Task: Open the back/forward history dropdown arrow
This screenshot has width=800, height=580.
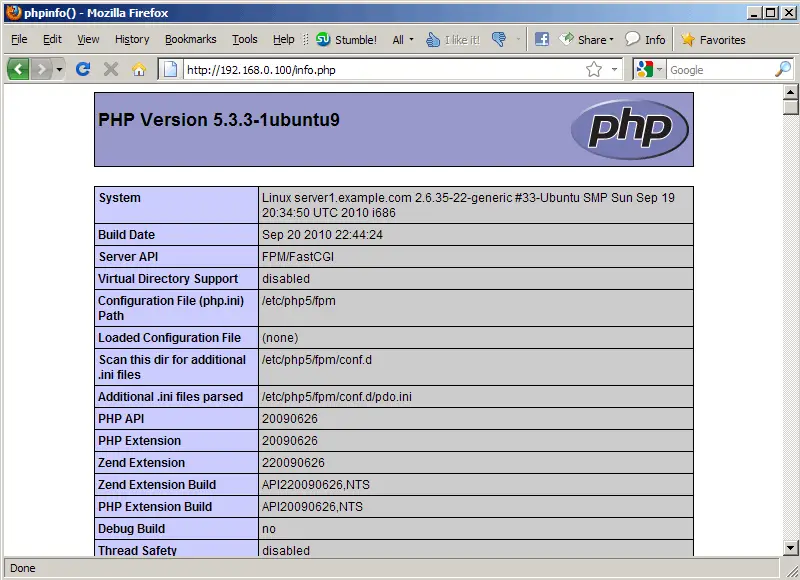Action: point(59,69)
